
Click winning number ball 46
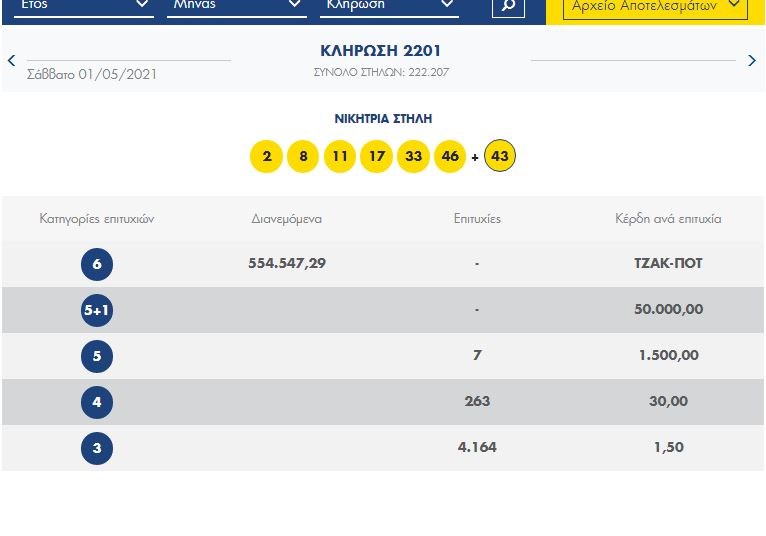(450, 157)
